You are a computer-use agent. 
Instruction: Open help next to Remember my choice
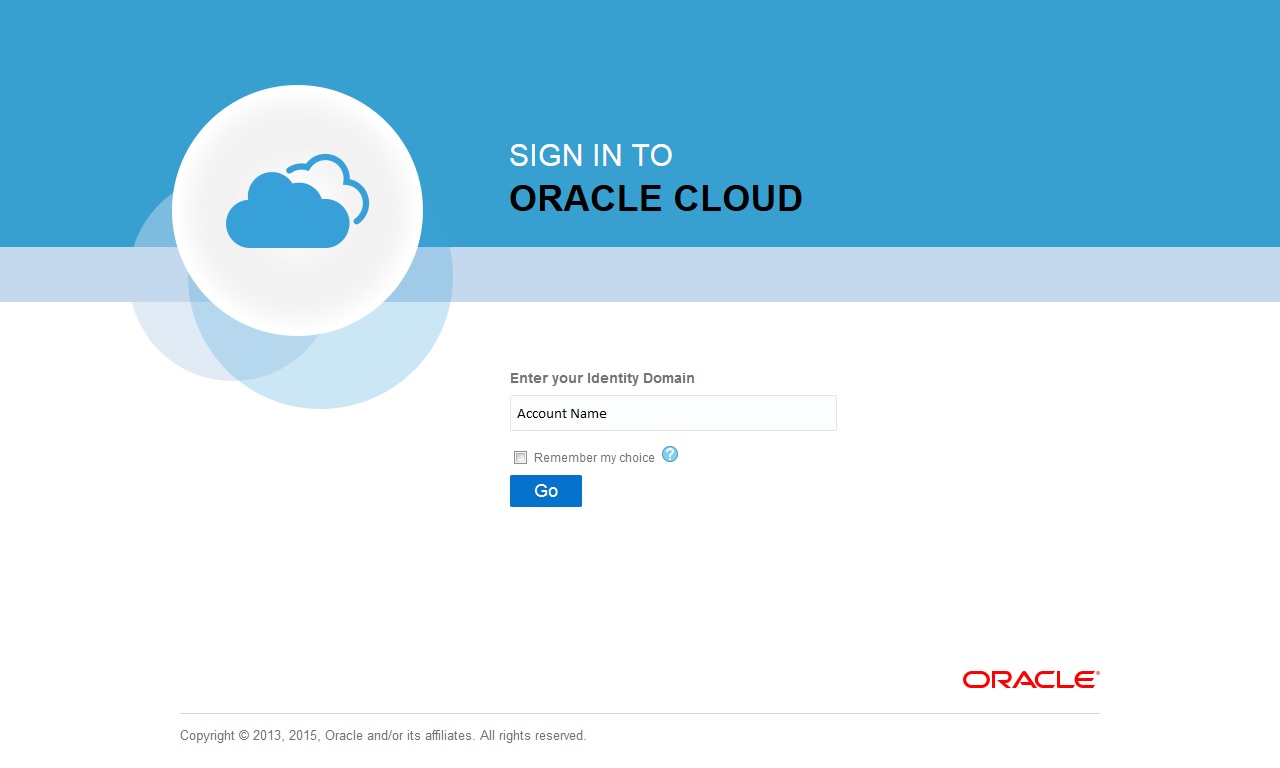[x=670, y=455]
